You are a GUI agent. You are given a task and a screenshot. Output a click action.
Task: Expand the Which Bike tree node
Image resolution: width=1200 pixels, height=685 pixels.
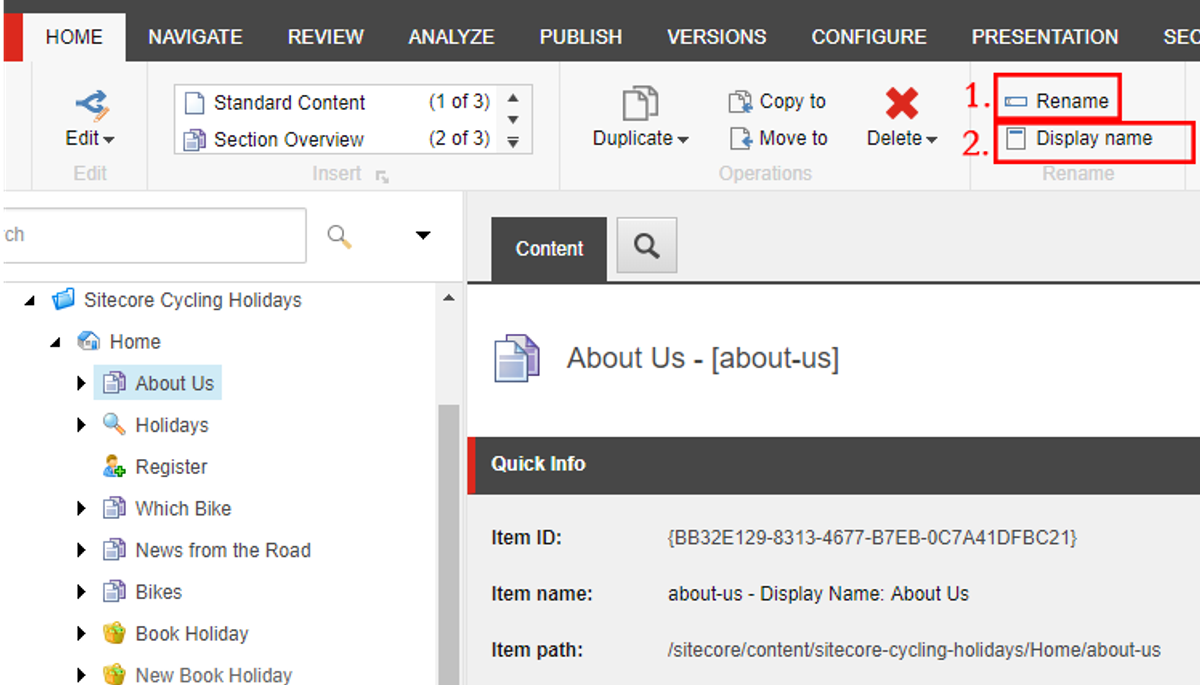tap(81, 509)
